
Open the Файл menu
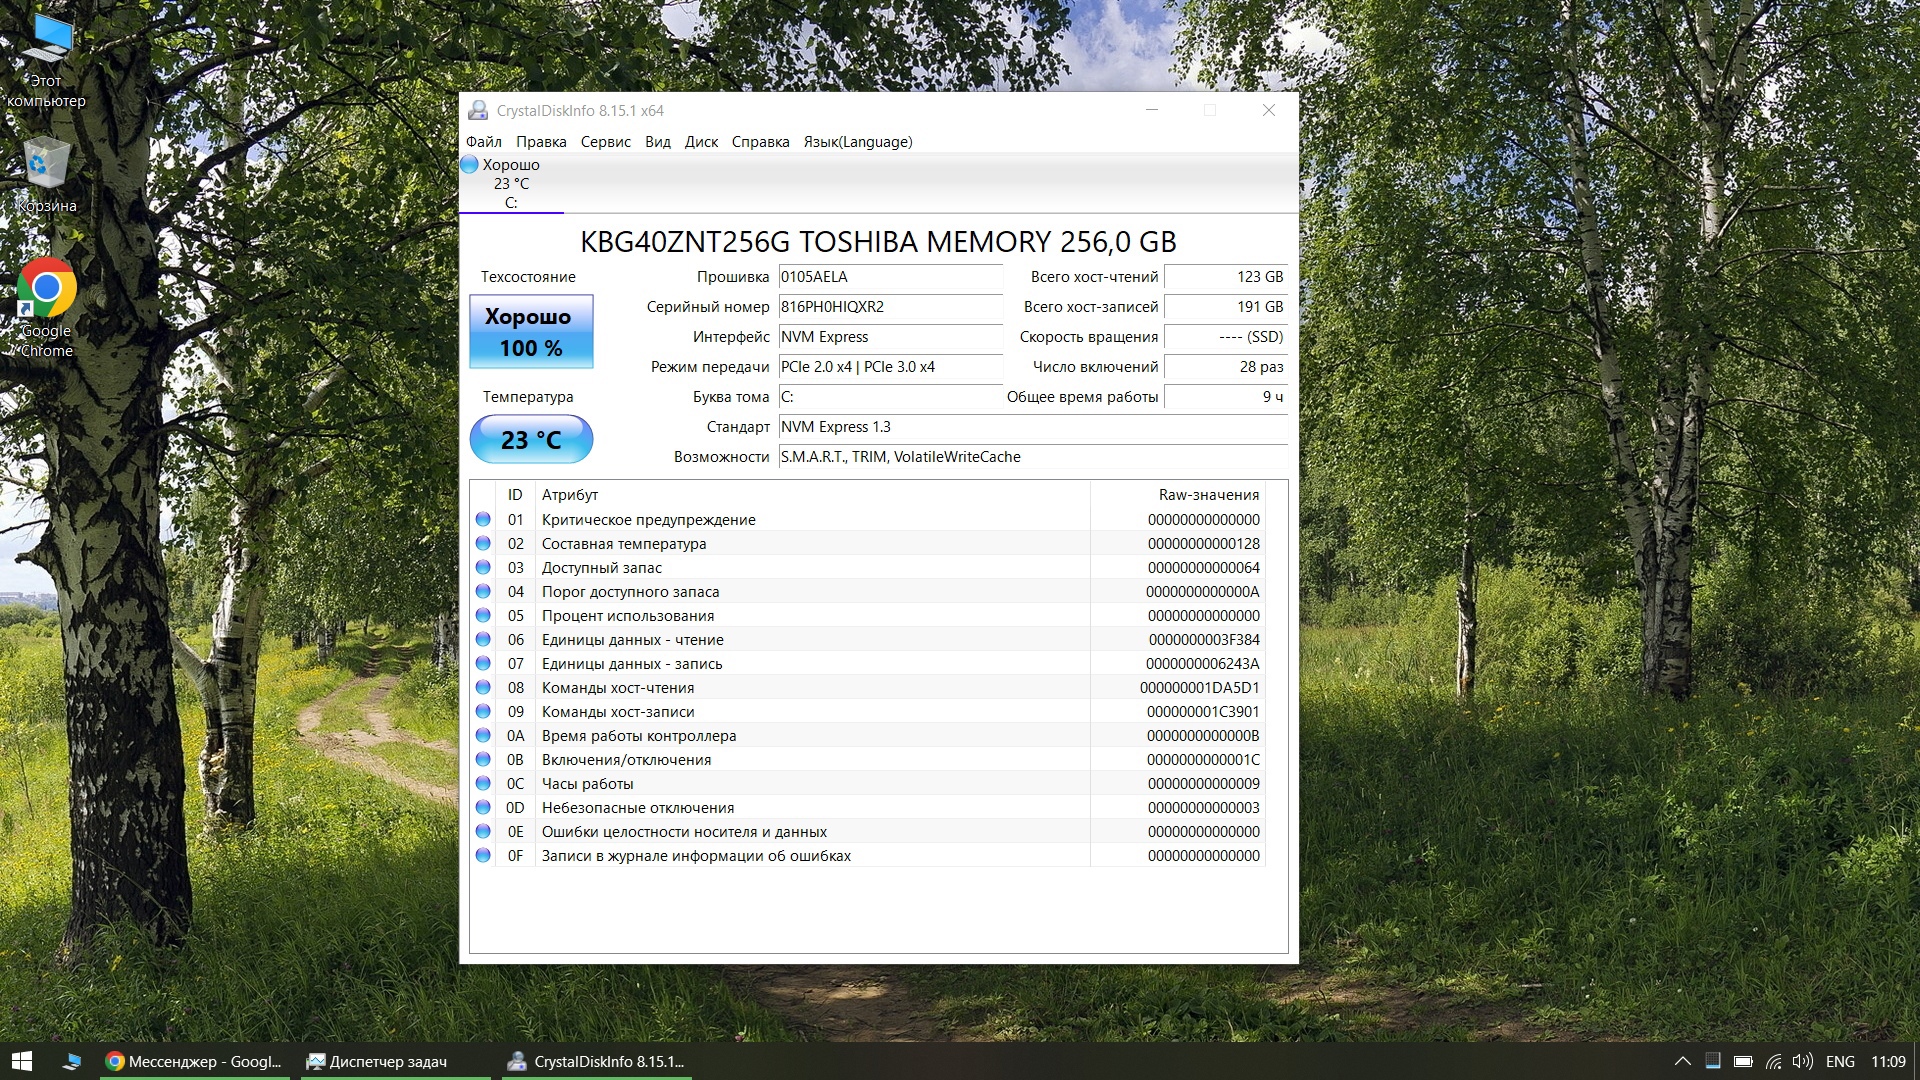tap(483, 142)
